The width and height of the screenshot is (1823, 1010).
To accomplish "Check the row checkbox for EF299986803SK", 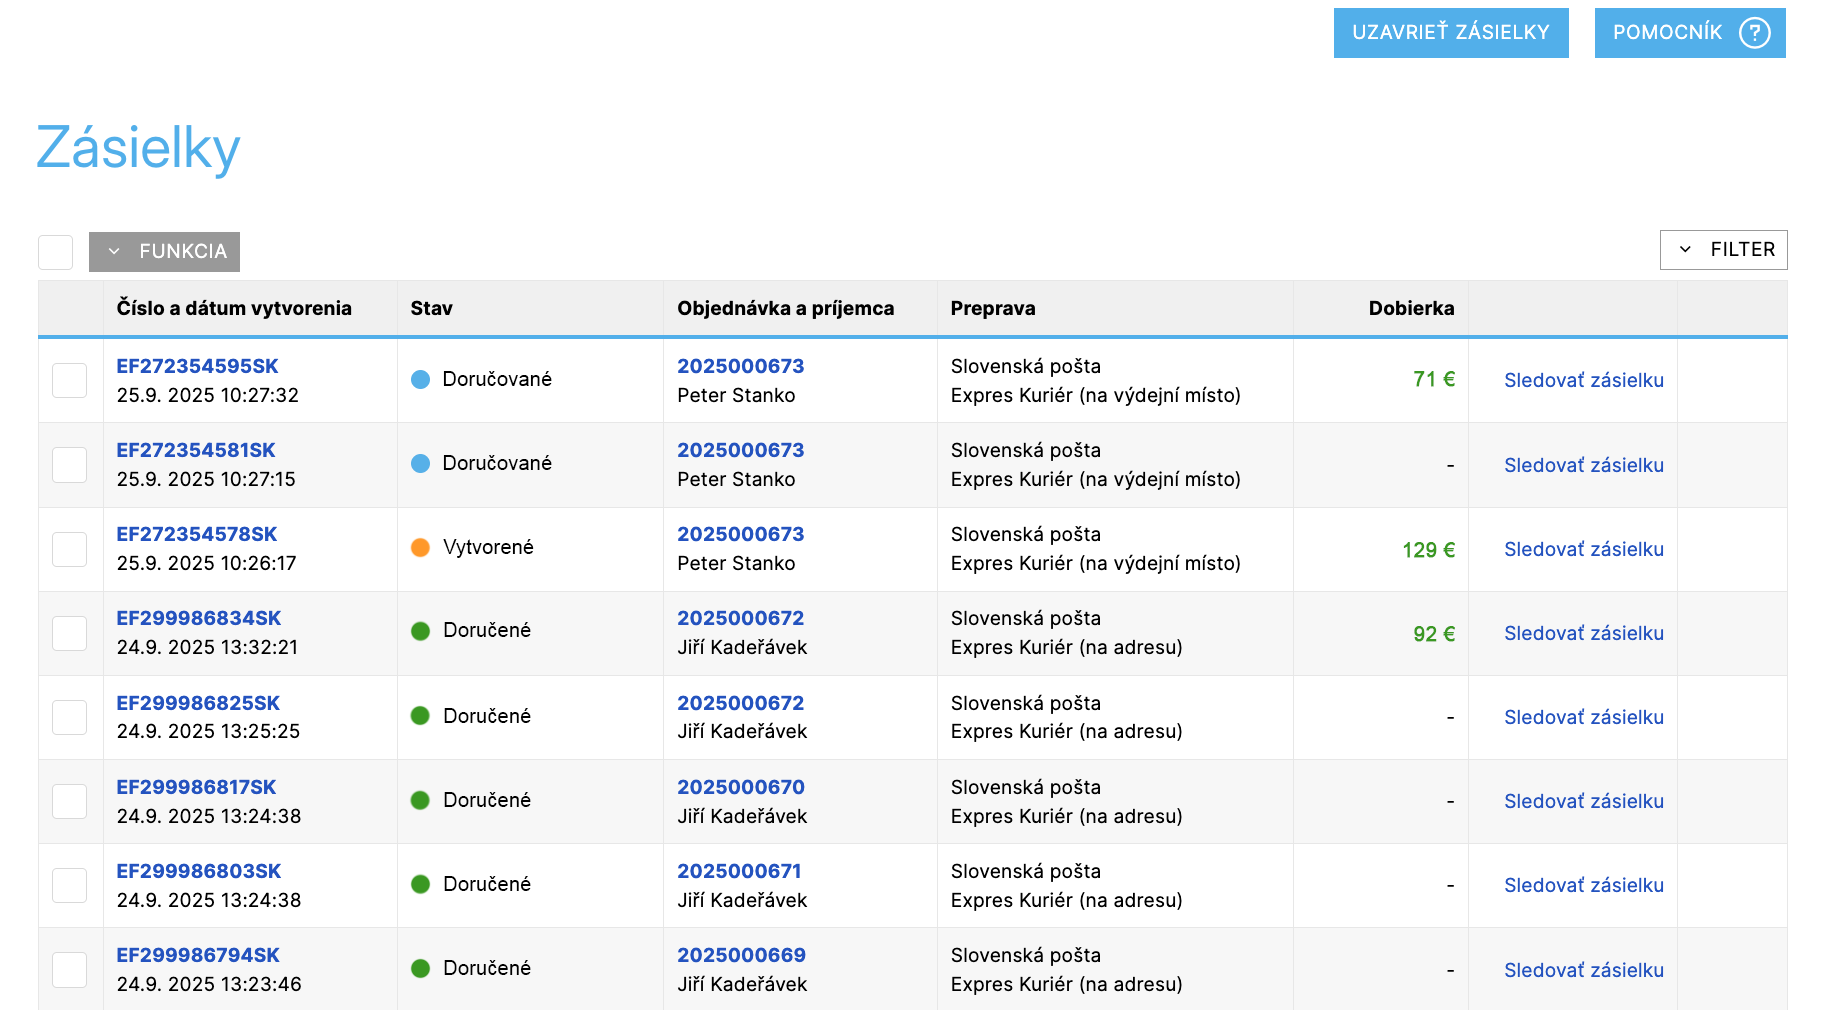I will (70, 885).
